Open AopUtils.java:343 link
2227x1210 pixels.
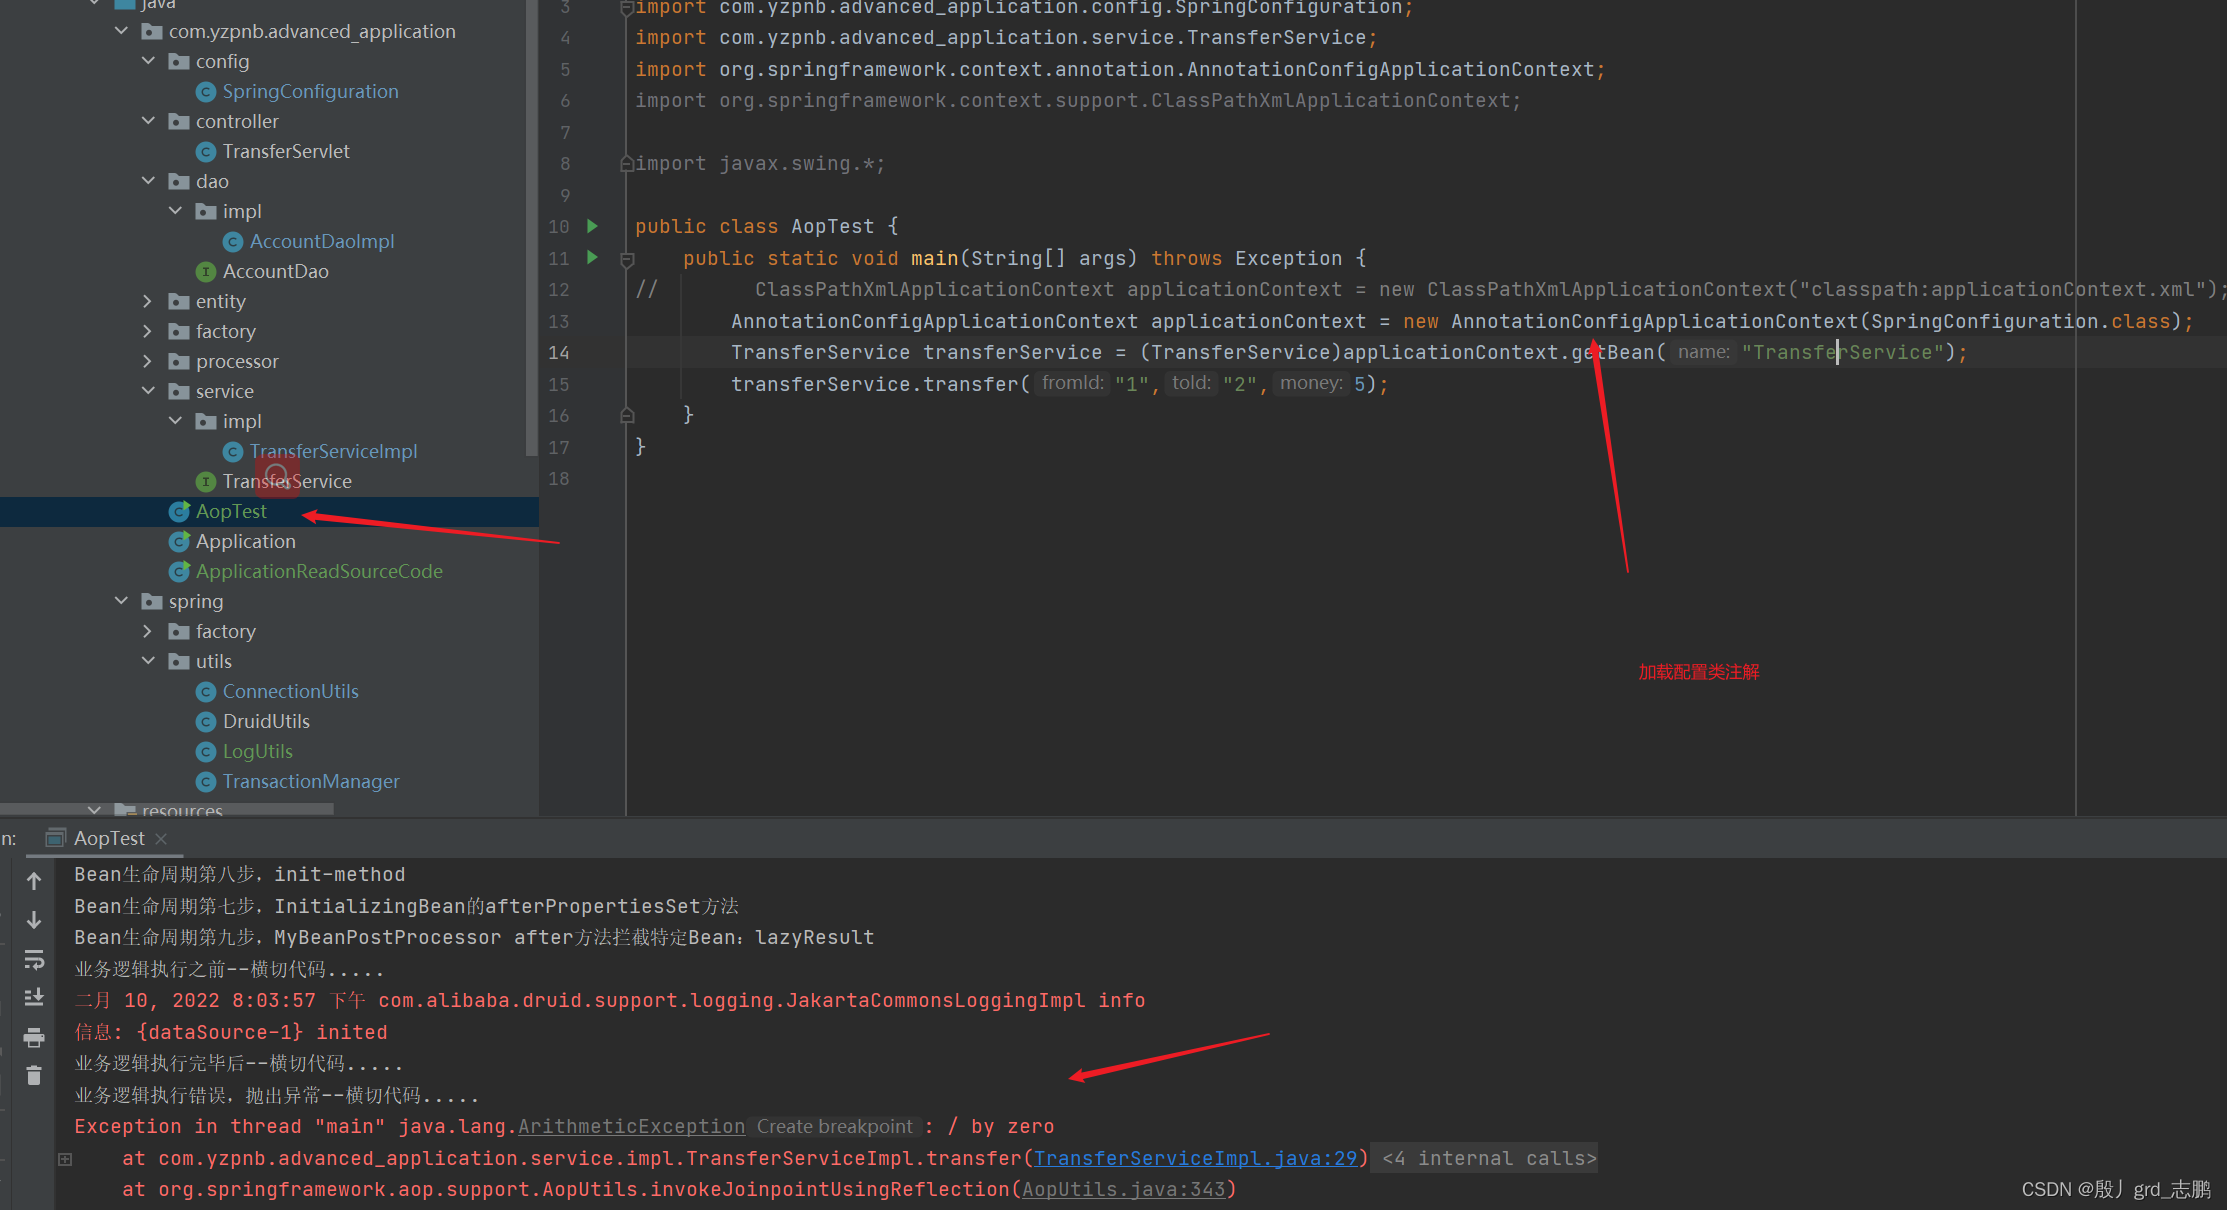tap(1123, 1190)
